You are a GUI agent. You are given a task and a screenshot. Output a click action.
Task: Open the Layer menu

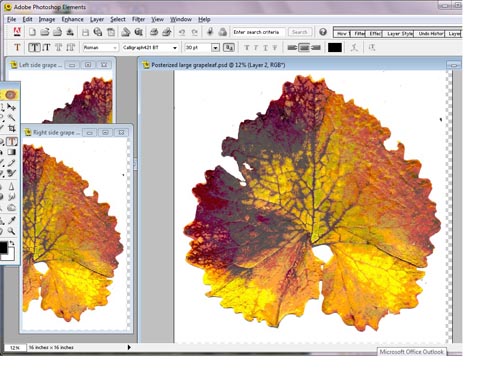97,19
